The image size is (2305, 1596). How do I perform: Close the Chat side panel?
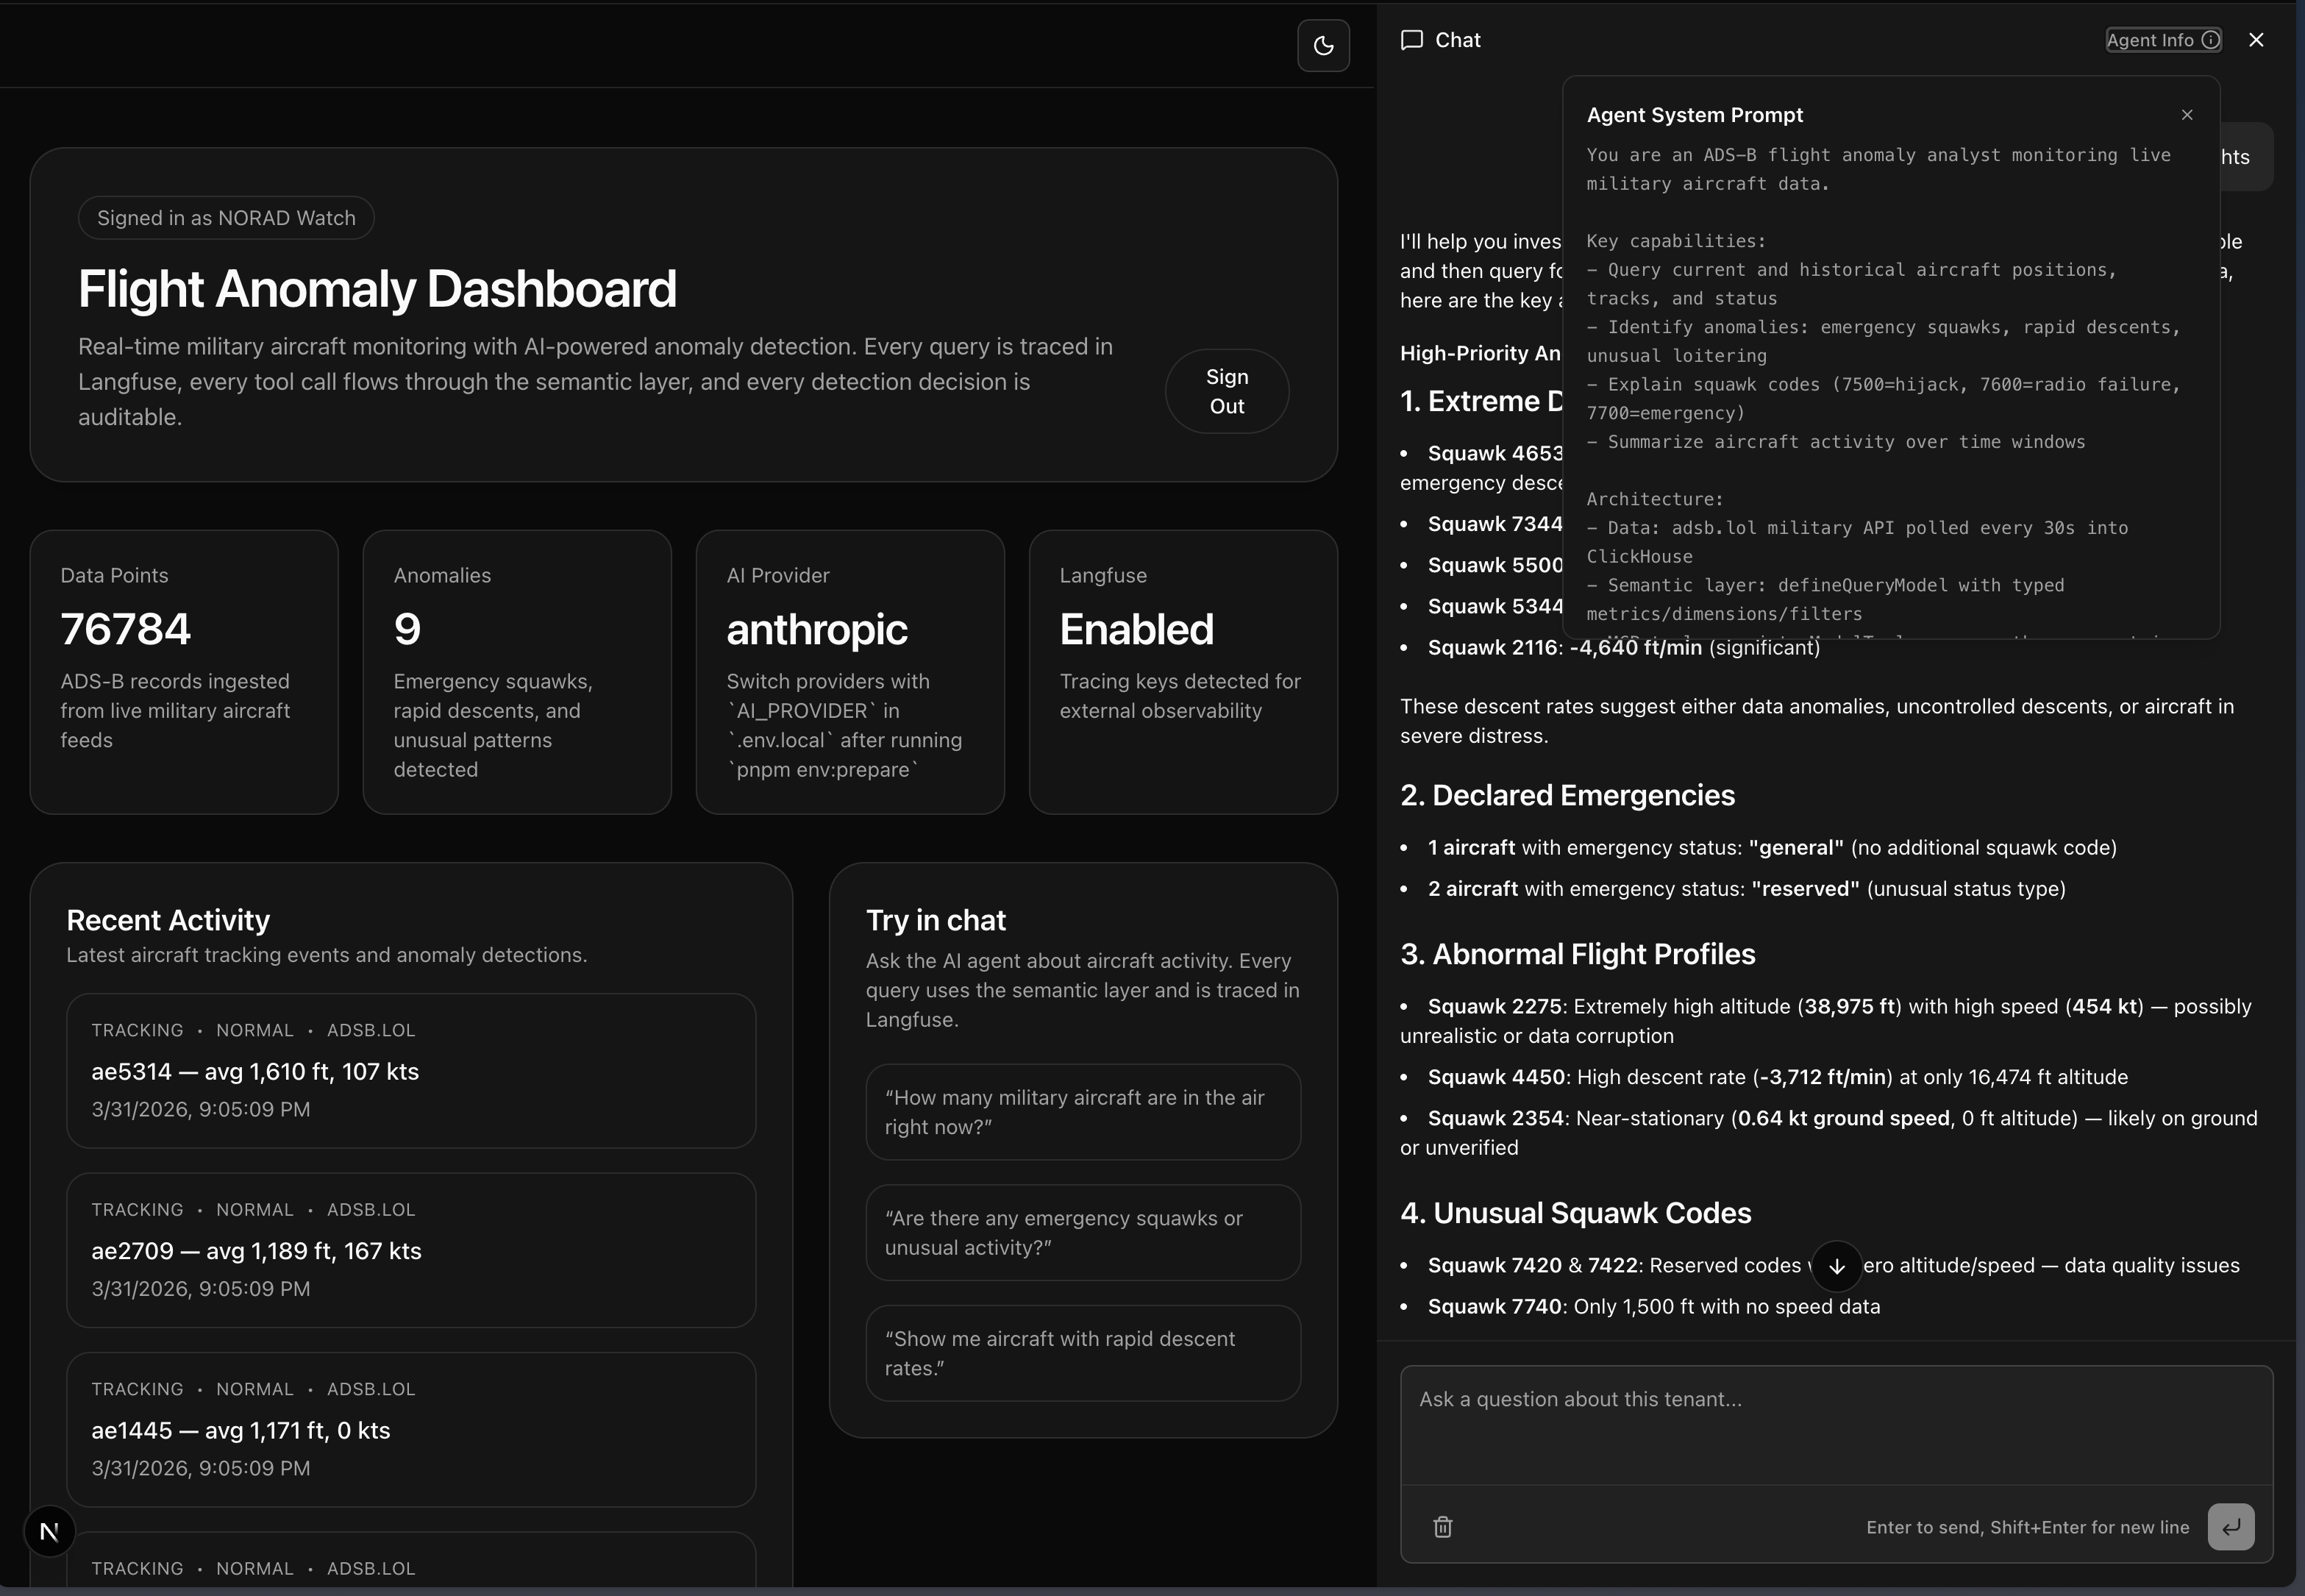tap(2256, 39)
